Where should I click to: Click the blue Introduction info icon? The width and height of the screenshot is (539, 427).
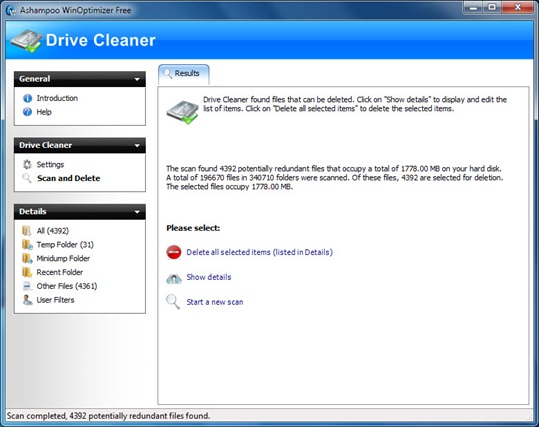point(28,98)
